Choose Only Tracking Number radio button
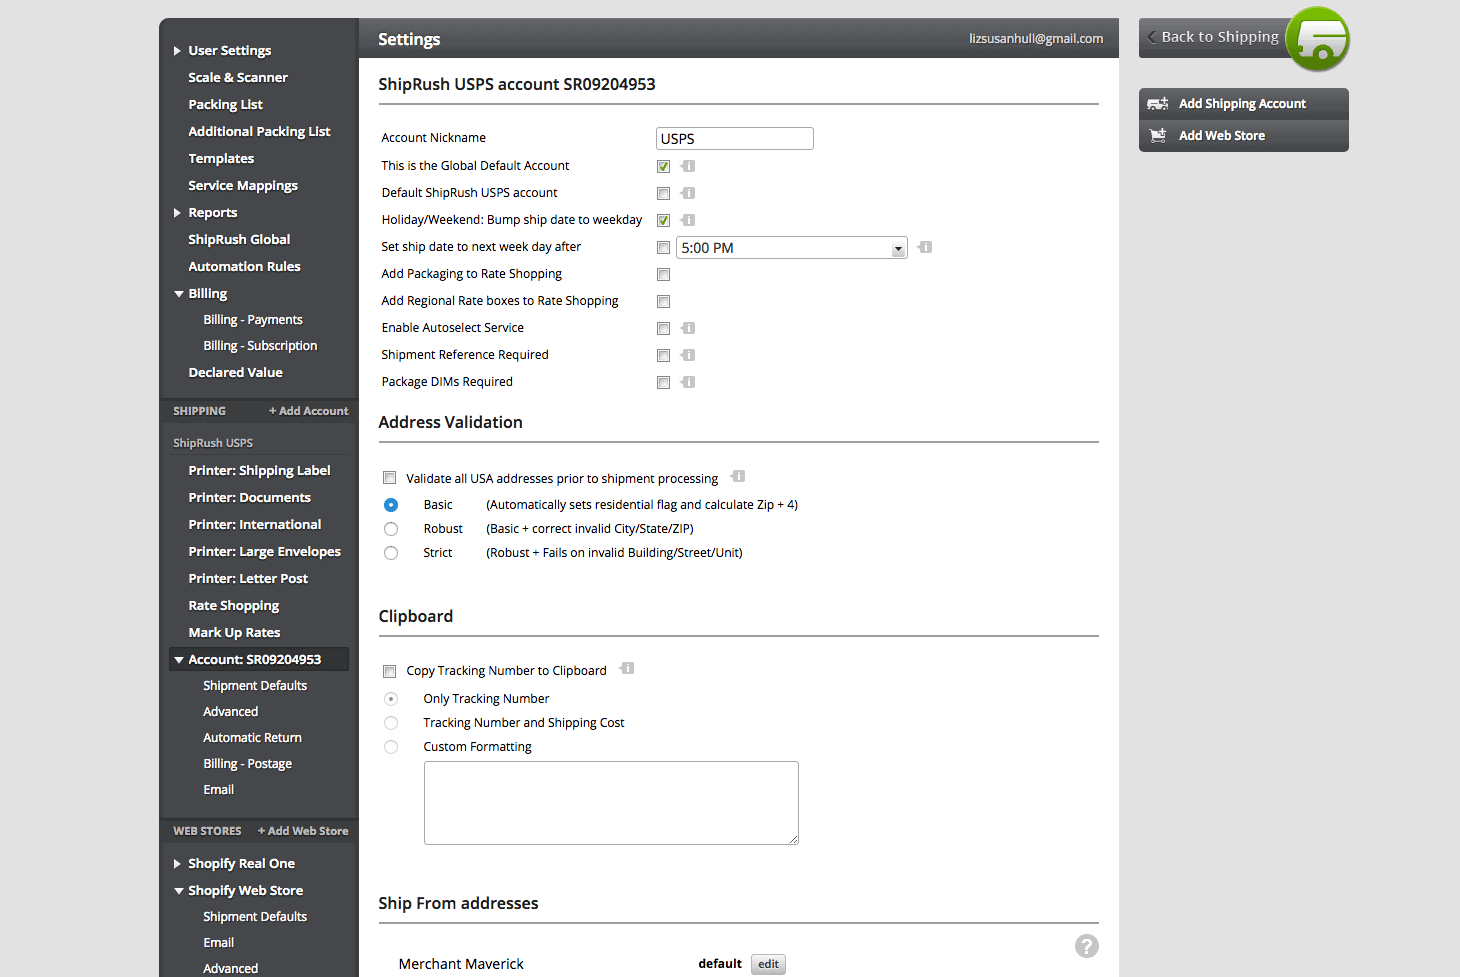 pyautogui.click(x=391, y=699)
